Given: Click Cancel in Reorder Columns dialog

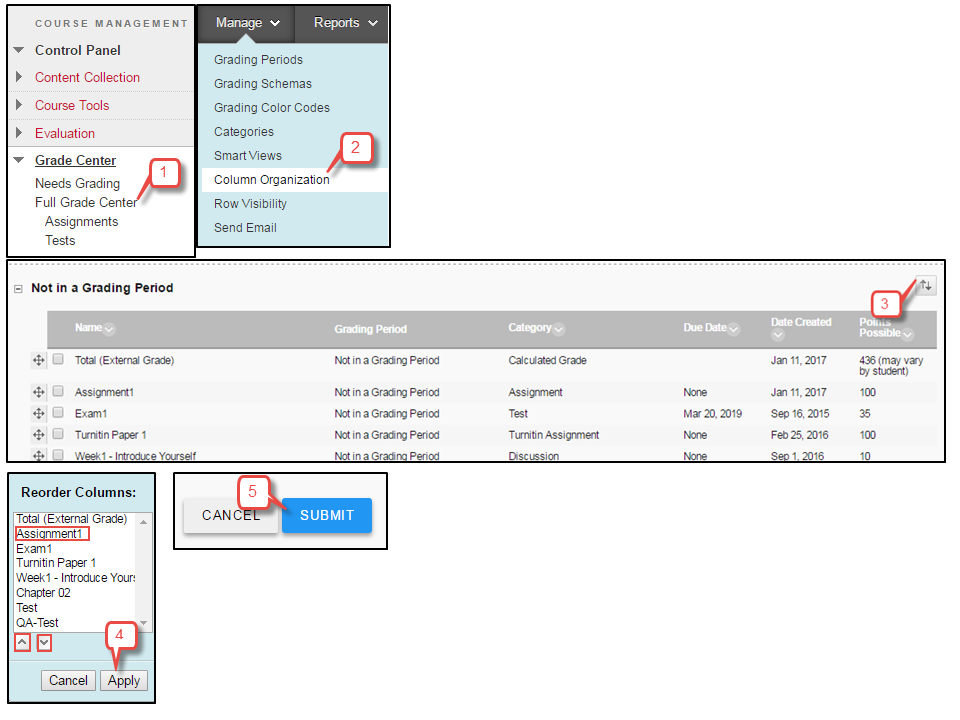Looking at the screenshot, I should (68, 680).
